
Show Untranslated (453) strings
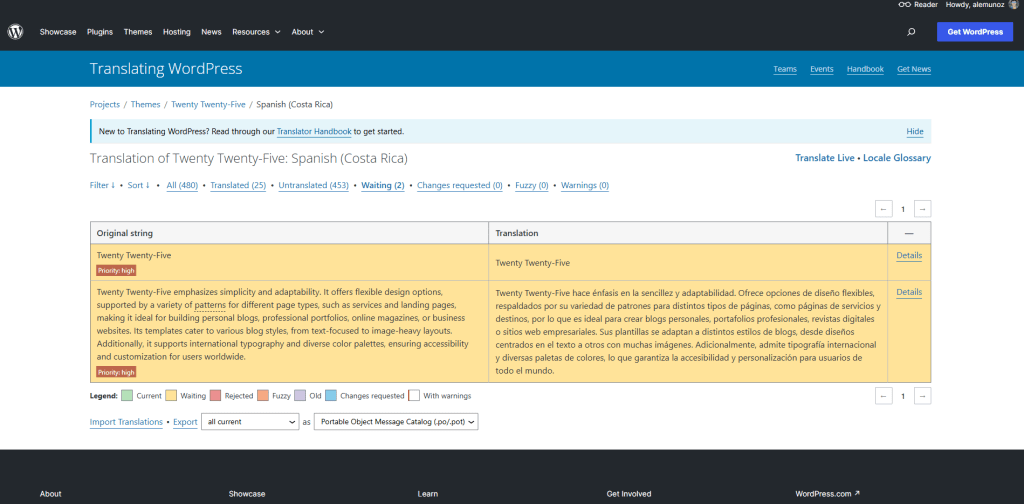313,185
